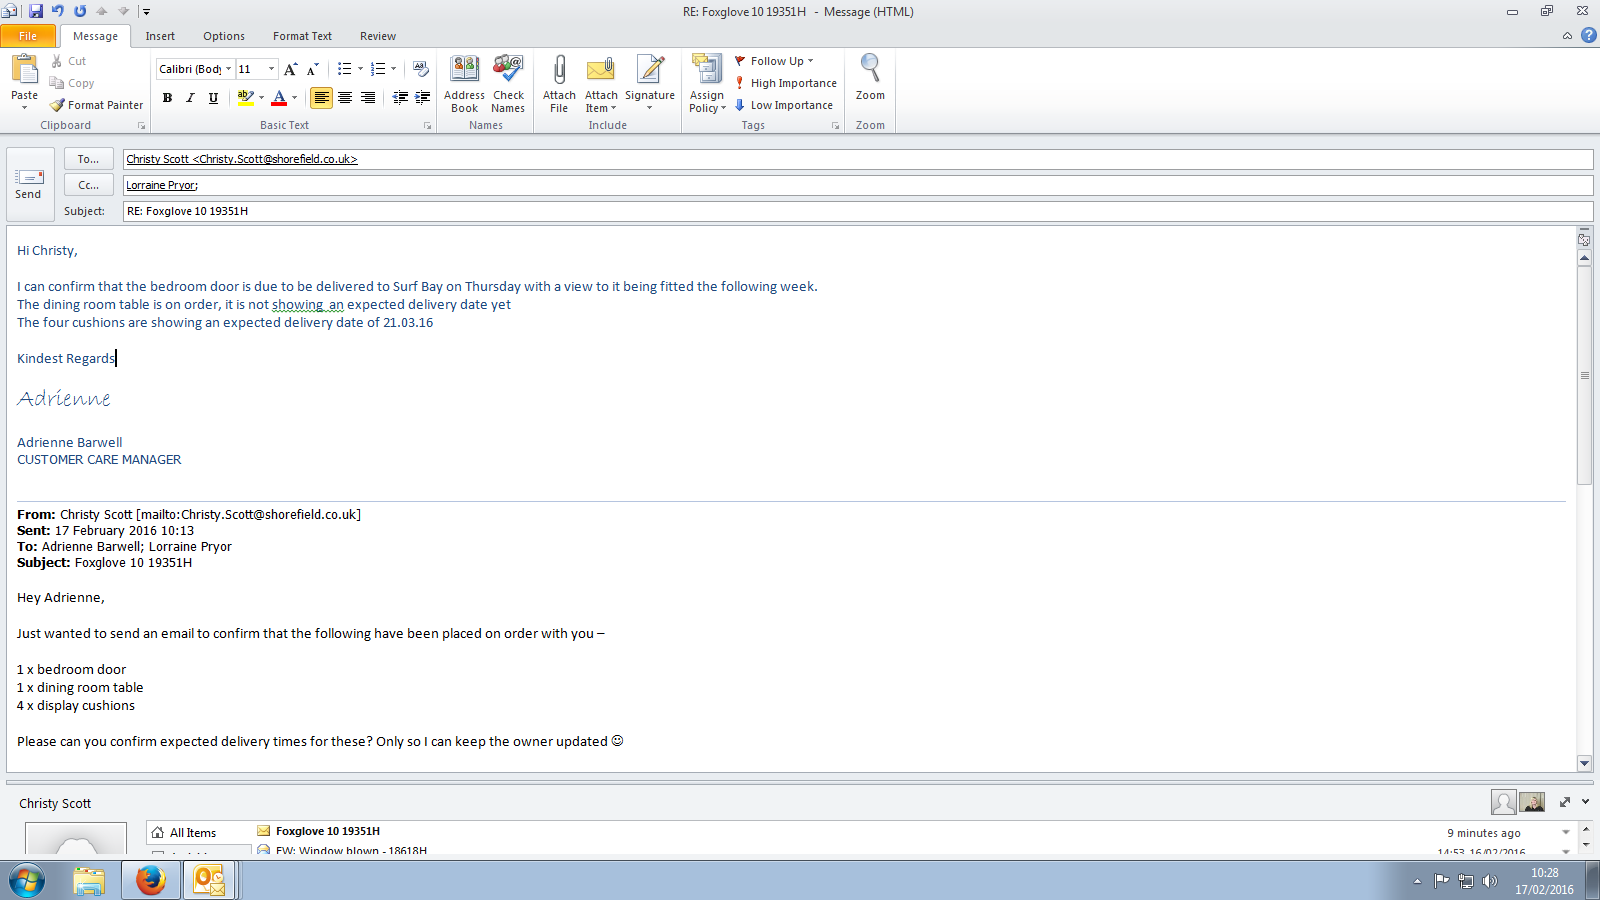Viewport: 1600px width, 900px height.
Task: Save the message from the quick access toolbar
Action: [36, 11]
